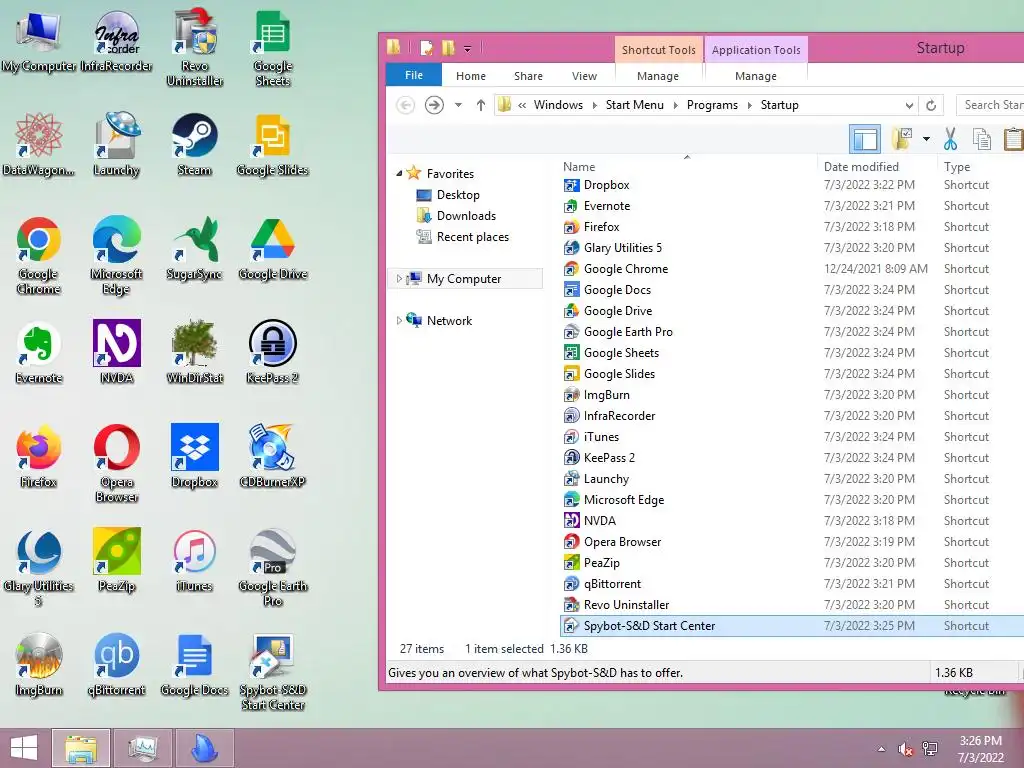Select NVDA desktop shortcut
This screenshot has height=768, width=1024.
click(116, 353)
